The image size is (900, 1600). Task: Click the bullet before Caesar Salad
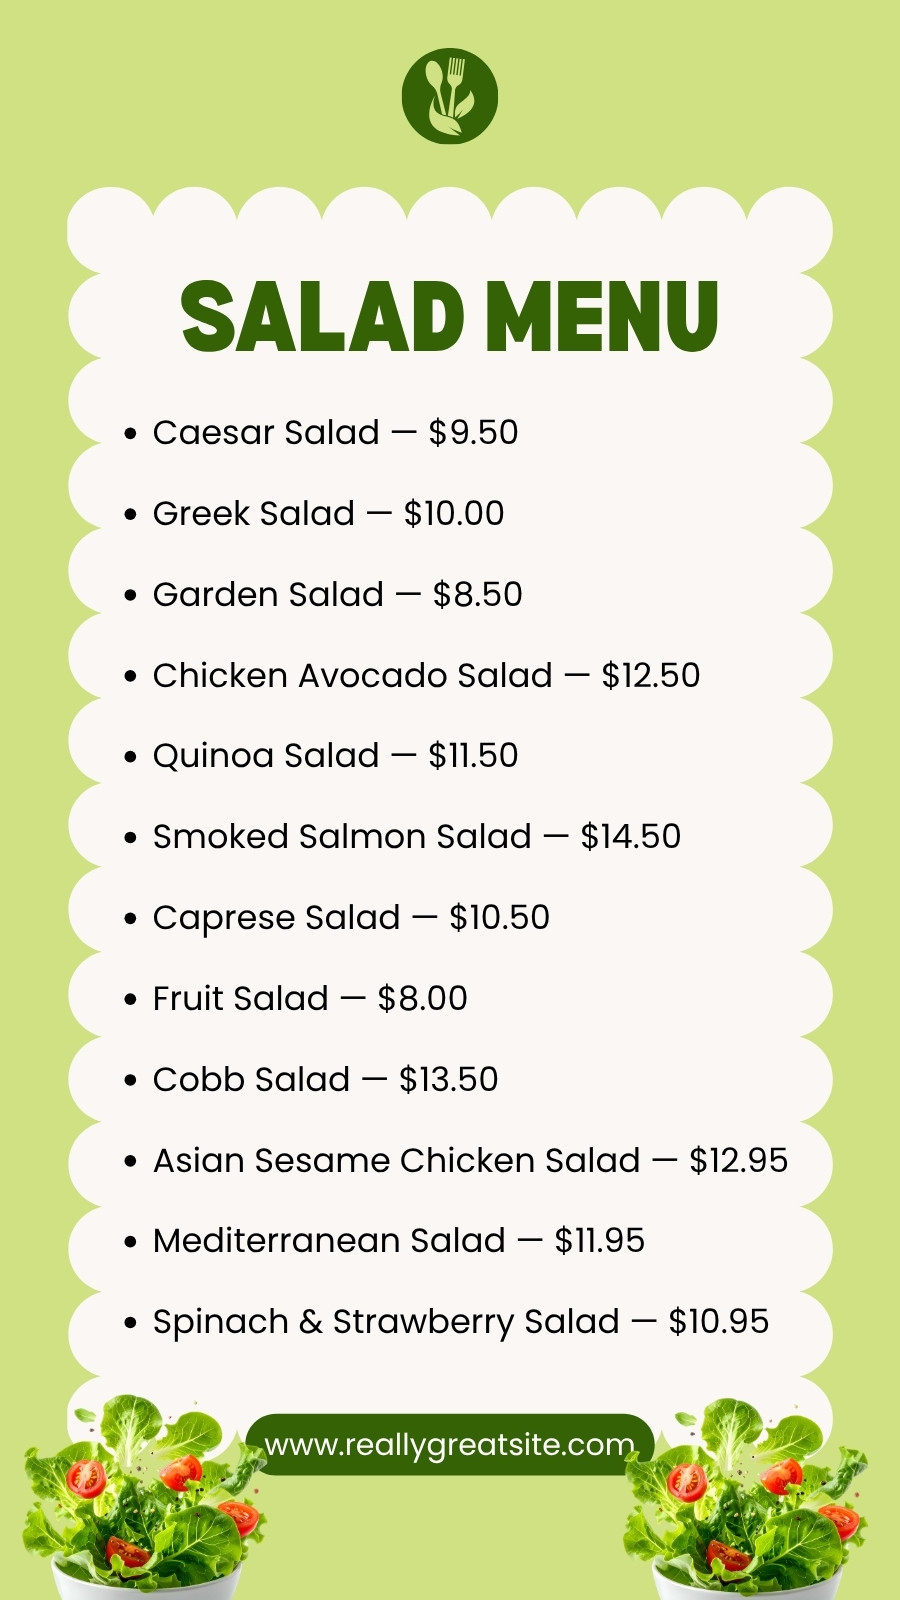tap(130, 434)
